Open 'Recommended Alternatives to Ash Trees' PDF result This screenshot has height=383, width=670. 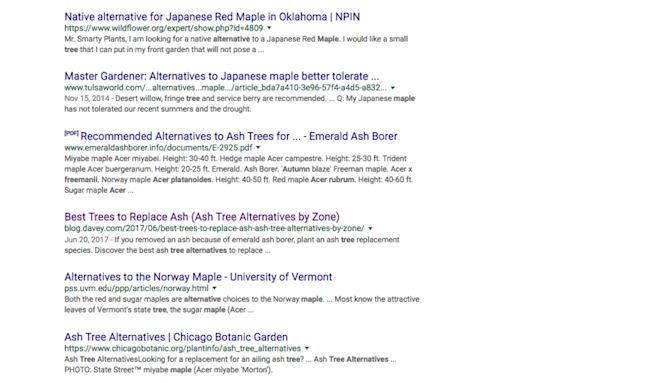click(x=239, y=136)
